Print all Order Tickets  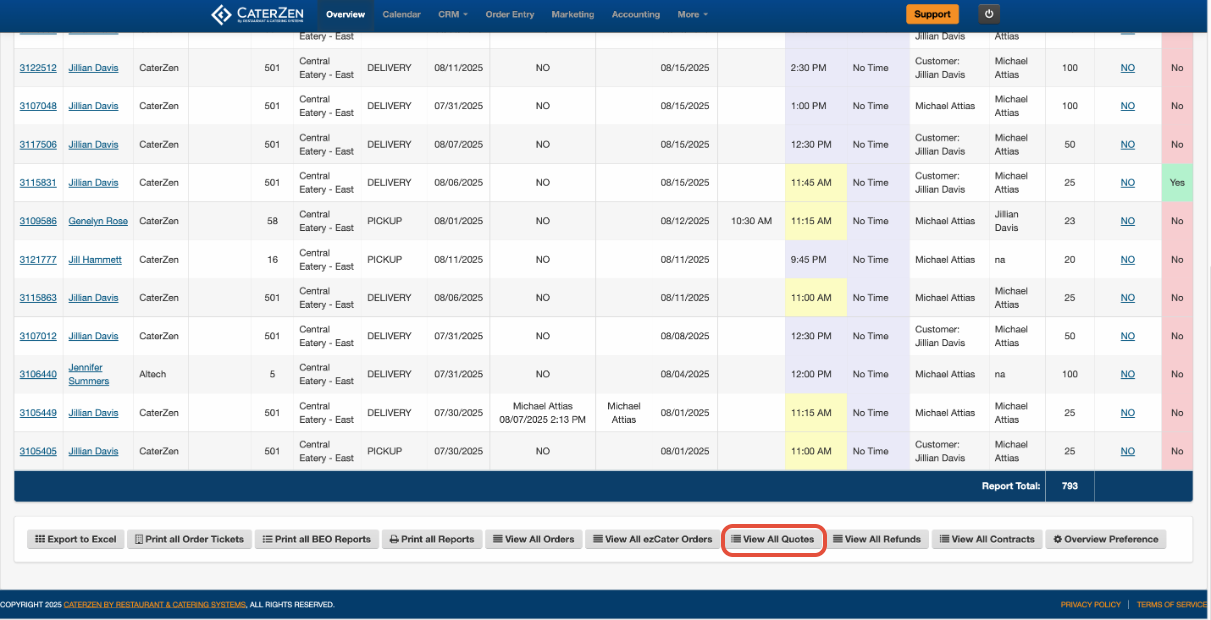189,539
